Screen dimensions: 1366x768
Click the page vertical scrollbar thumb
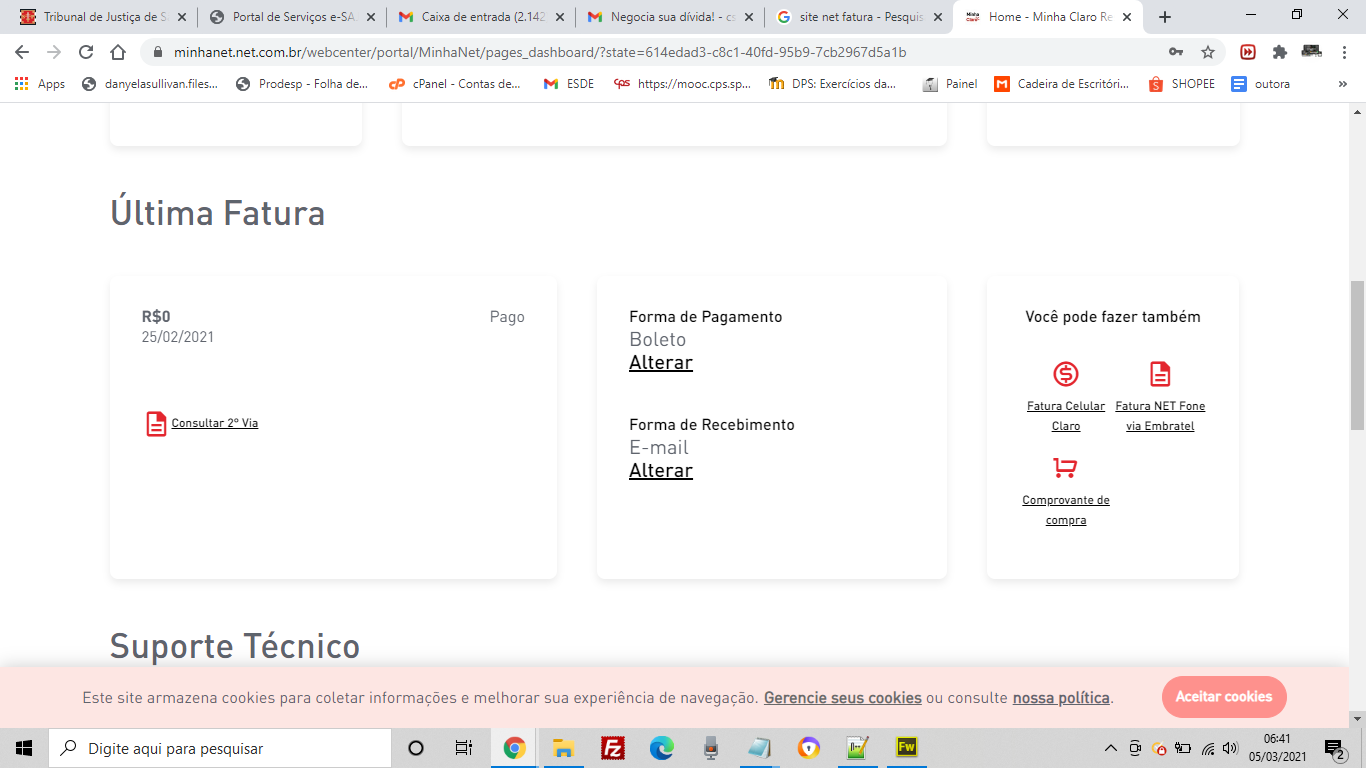pos(1357,360)
